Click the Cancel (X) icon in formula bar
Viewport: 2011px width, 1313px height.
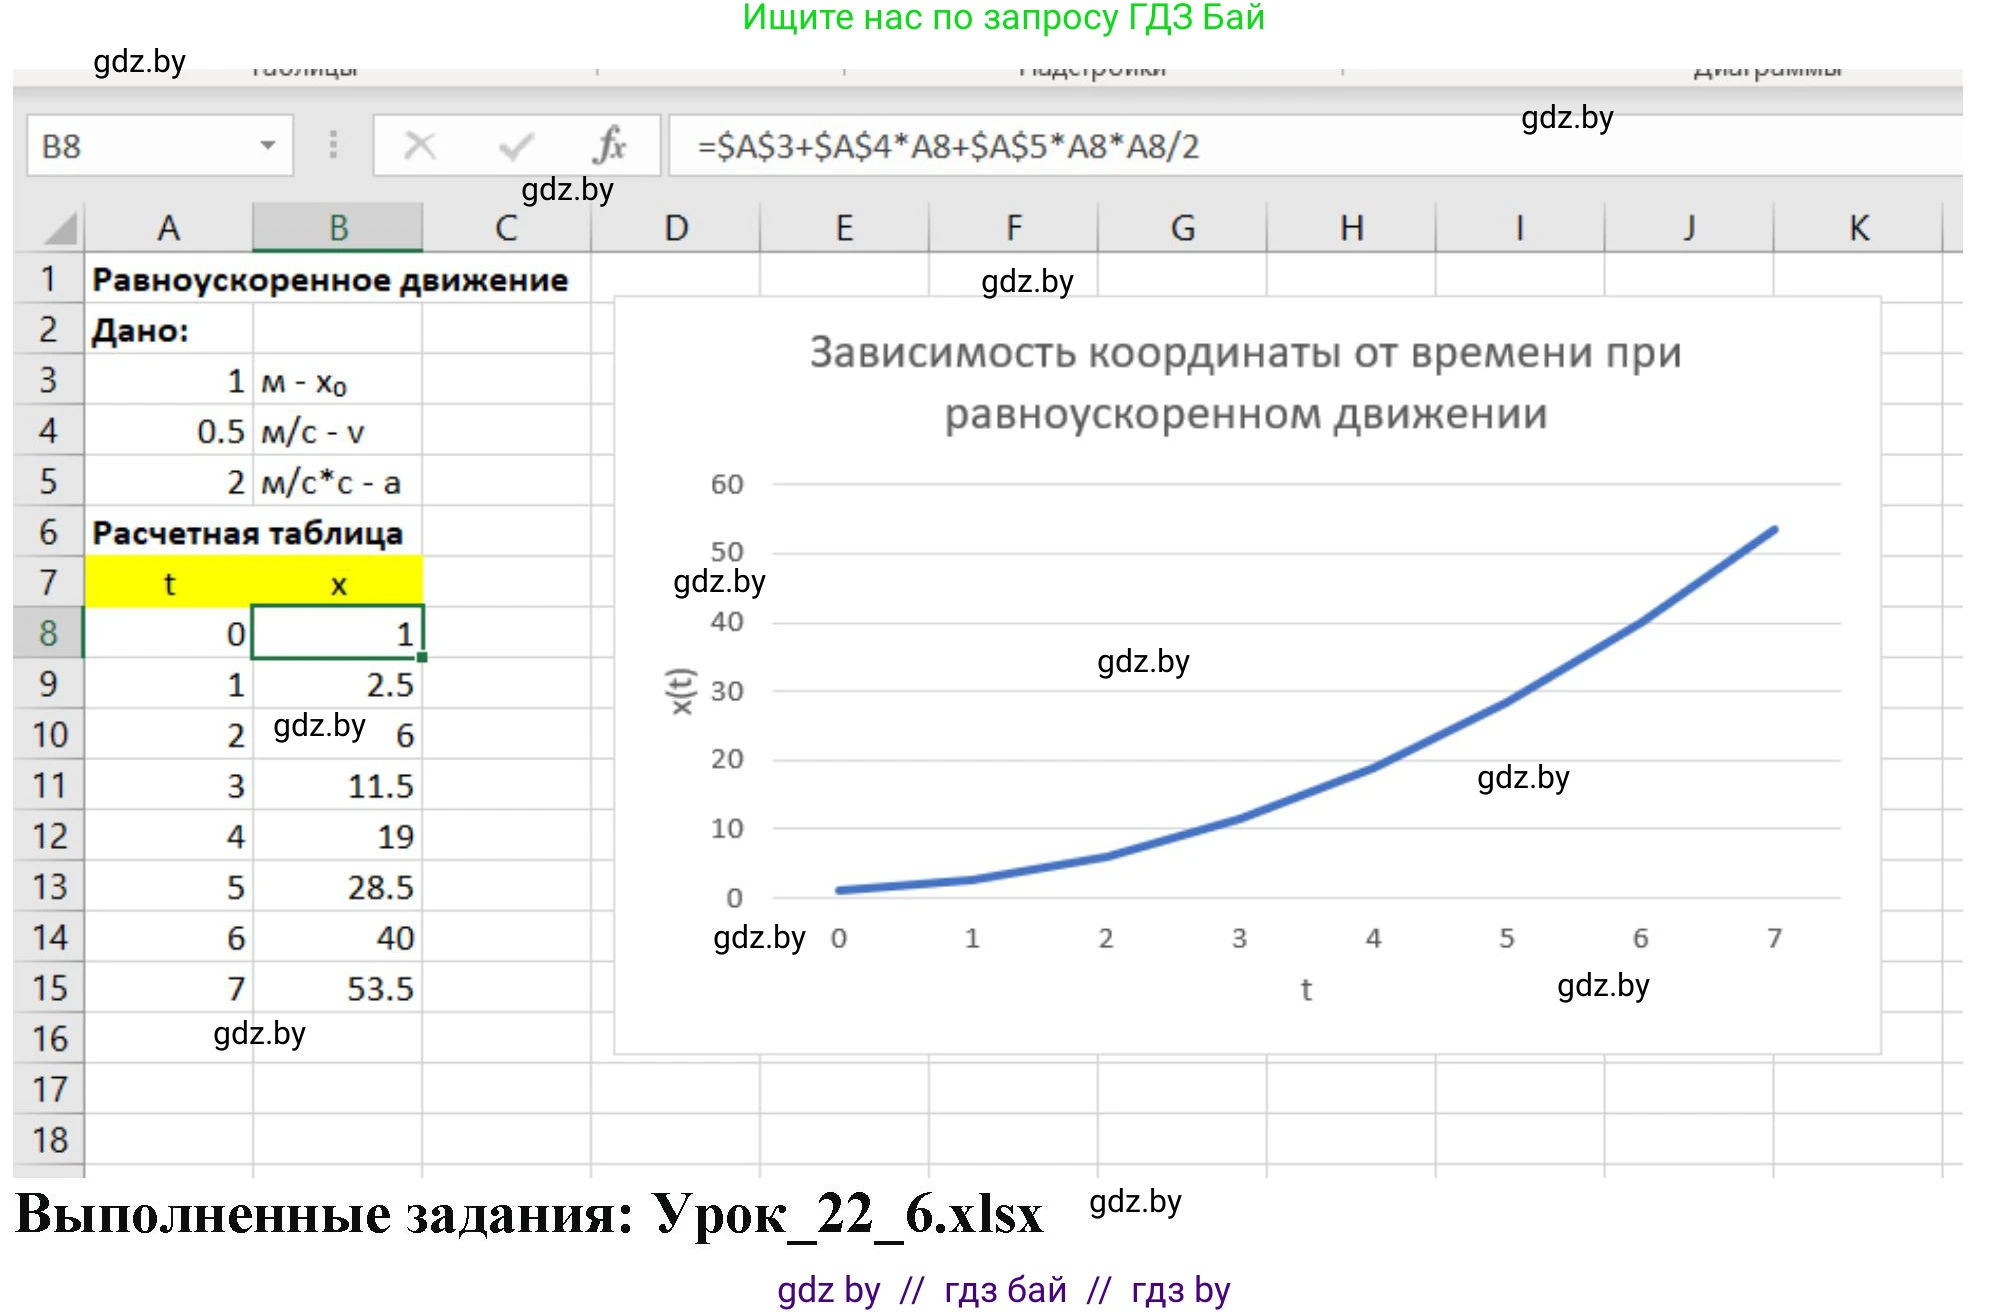[421, 145]
